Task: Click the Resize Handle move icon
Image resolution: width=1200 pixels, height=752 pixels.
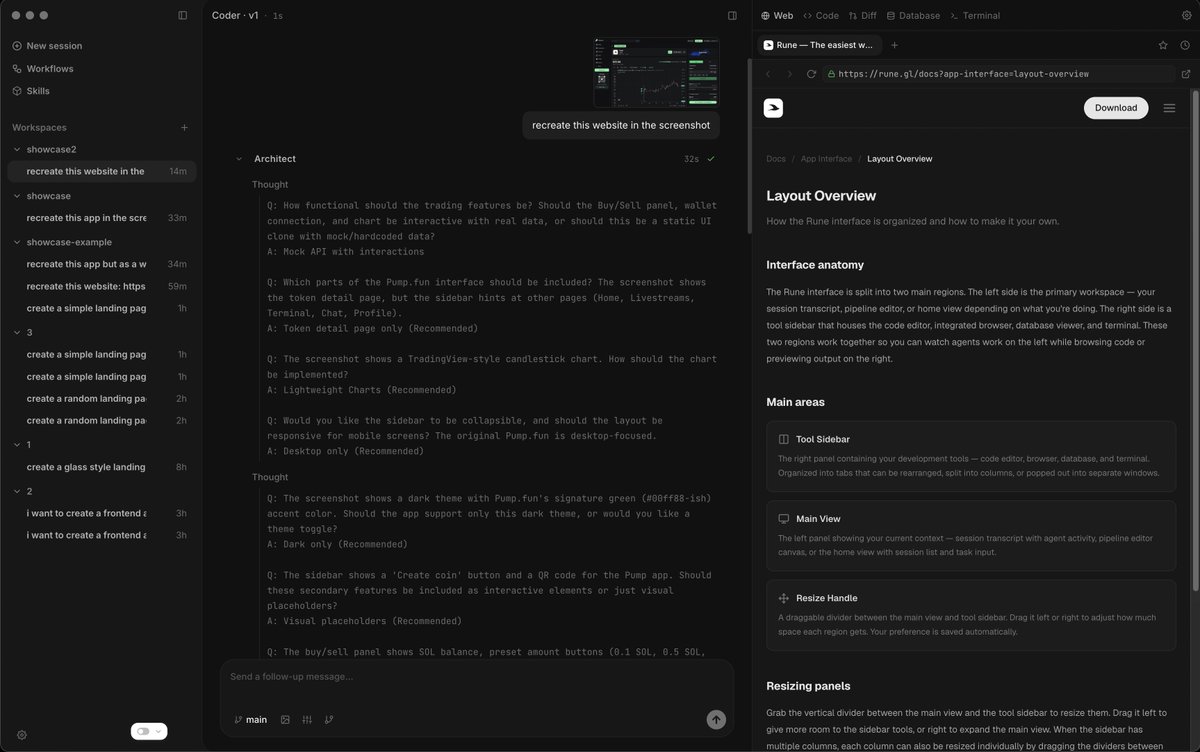Action: pyautogui.click(x=784, y=598)
